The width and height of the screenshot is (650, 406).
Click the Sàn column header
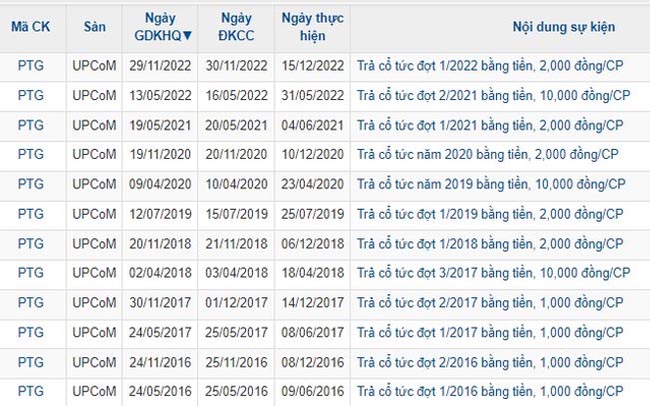pos(94,28)
